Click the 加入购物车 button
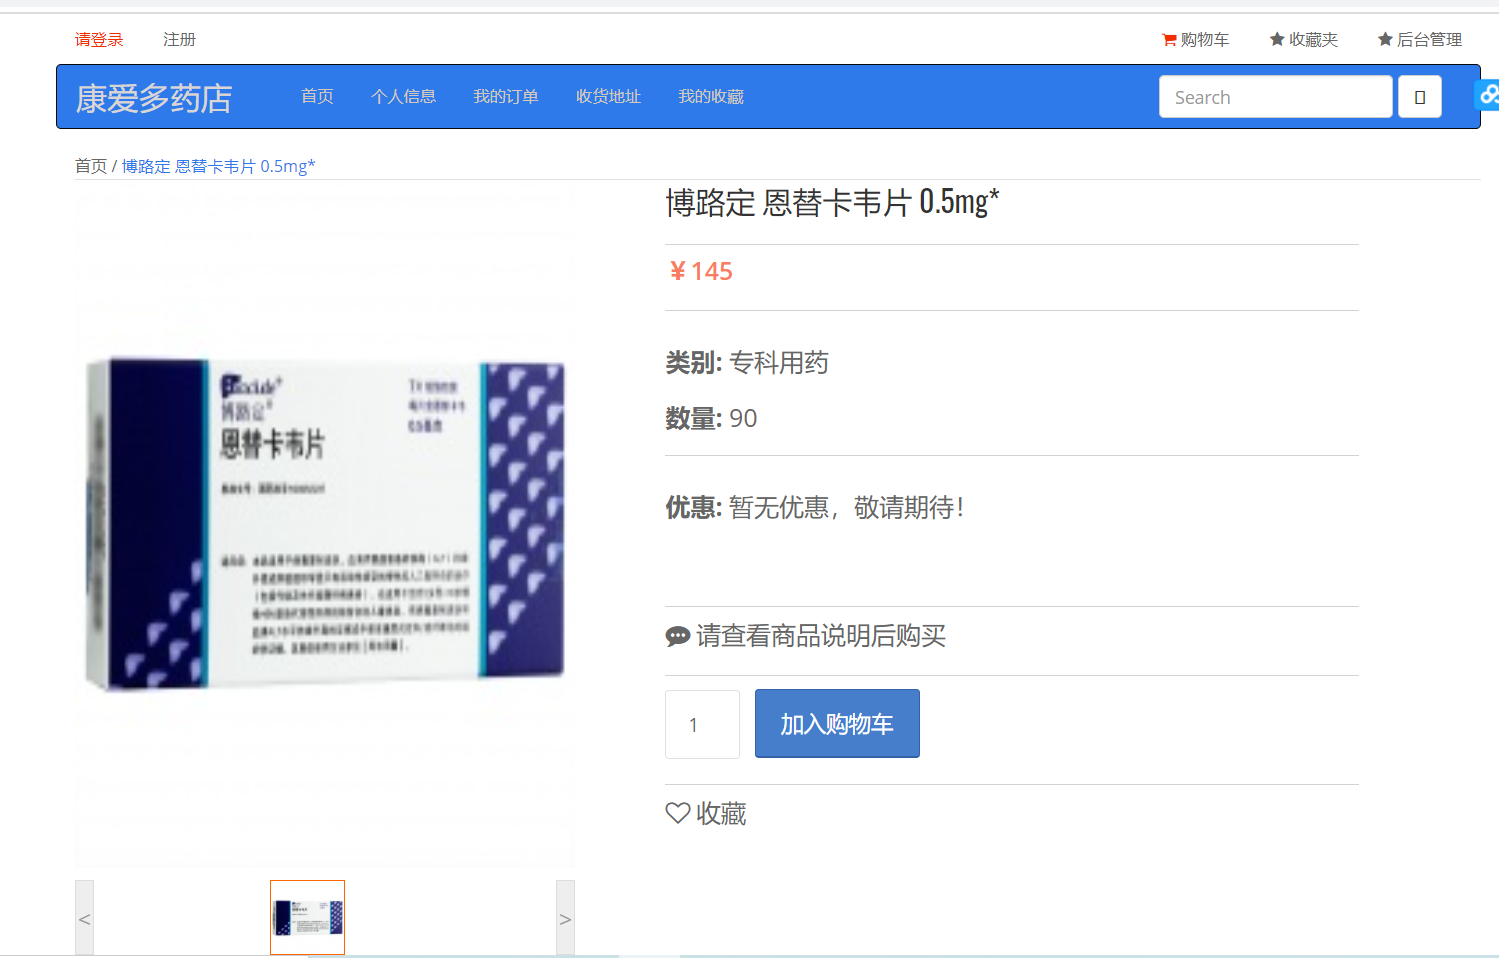 click(837, 723)
